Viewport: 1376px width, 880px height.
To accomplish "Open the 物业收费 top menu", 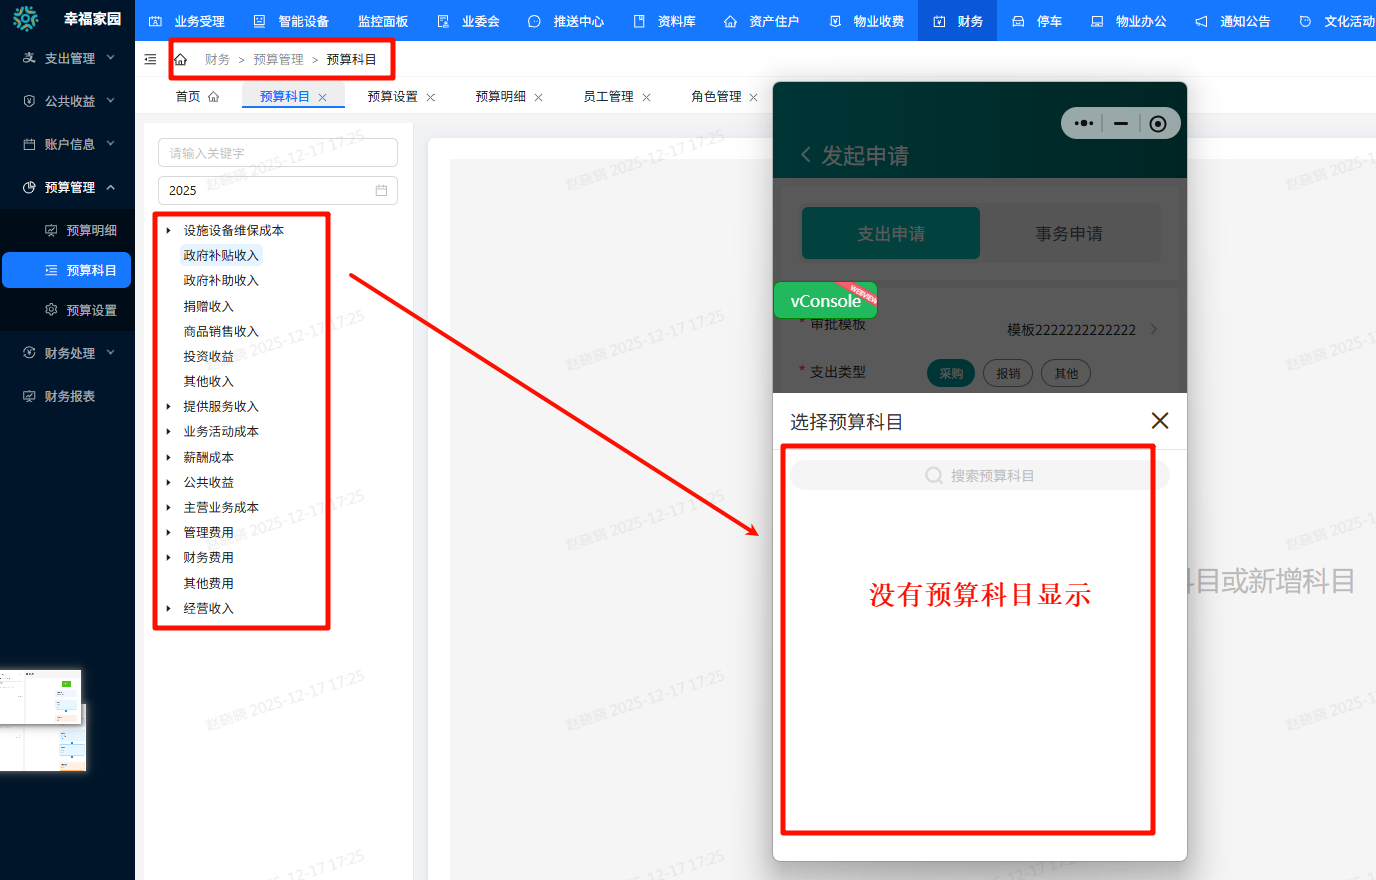I will pos(867,21).
